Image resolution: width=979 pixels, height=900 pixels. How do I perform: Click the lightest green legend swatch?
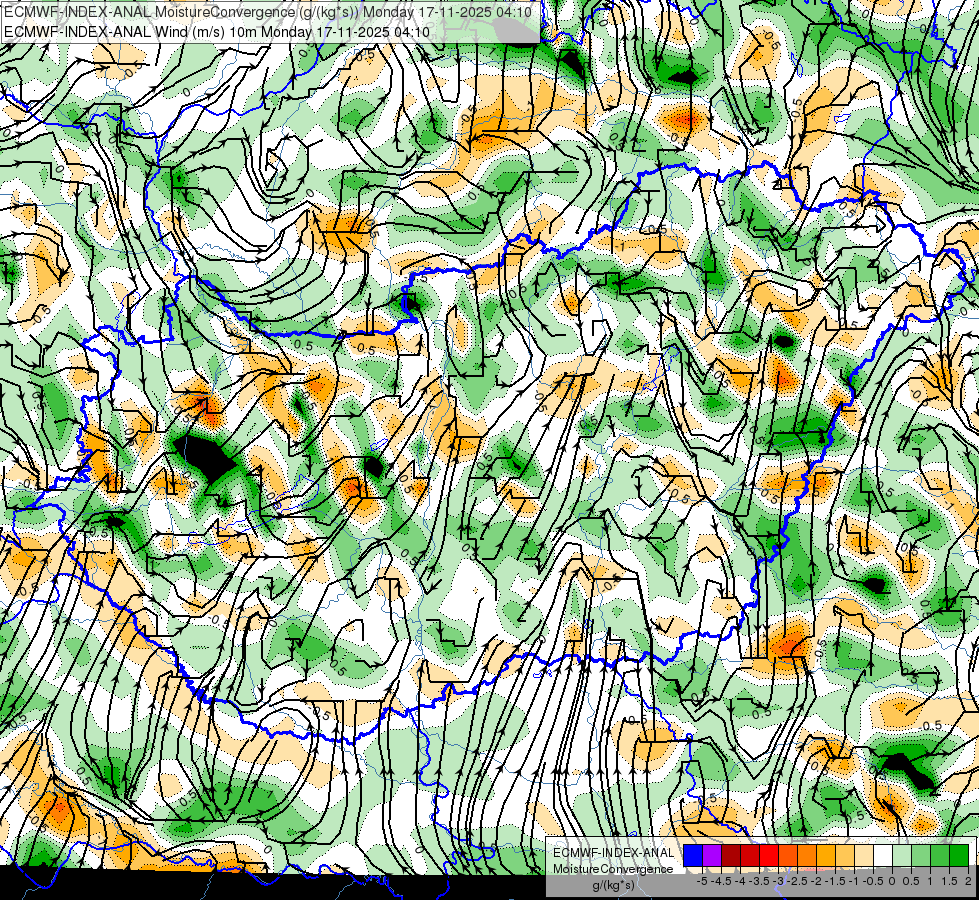(x=902, y=856)
